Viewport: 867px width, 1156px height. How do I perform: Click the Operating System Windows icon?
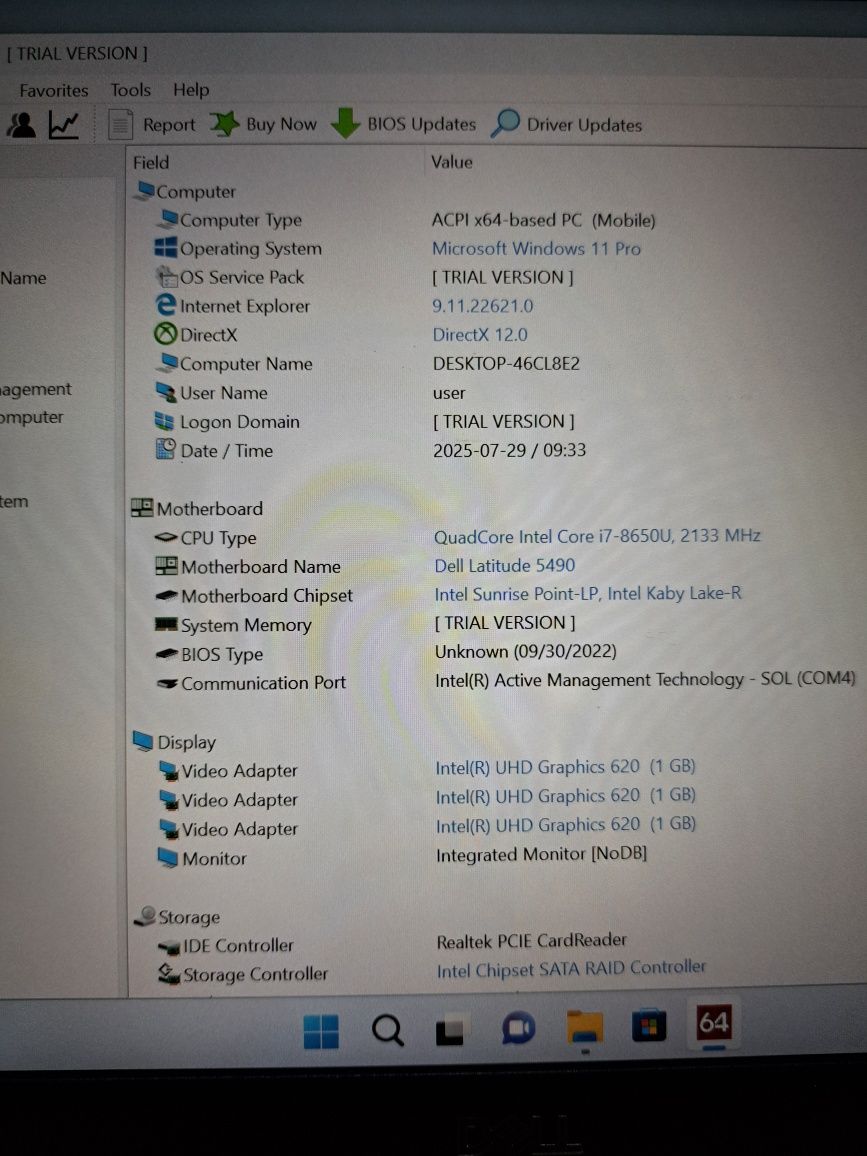[x=166, y=247]
